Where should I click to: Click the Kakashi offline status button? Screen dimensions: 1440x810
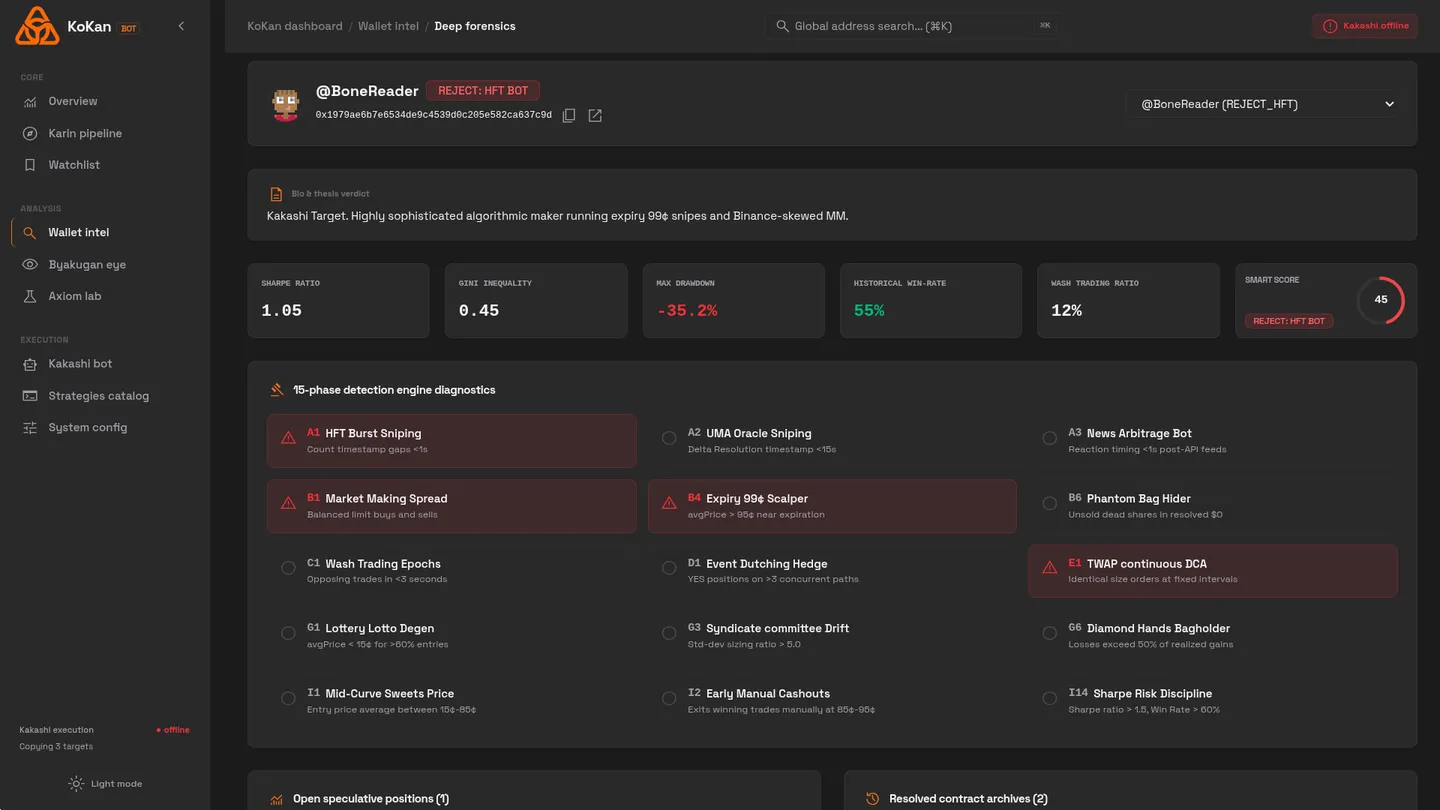click(1365, 26)
